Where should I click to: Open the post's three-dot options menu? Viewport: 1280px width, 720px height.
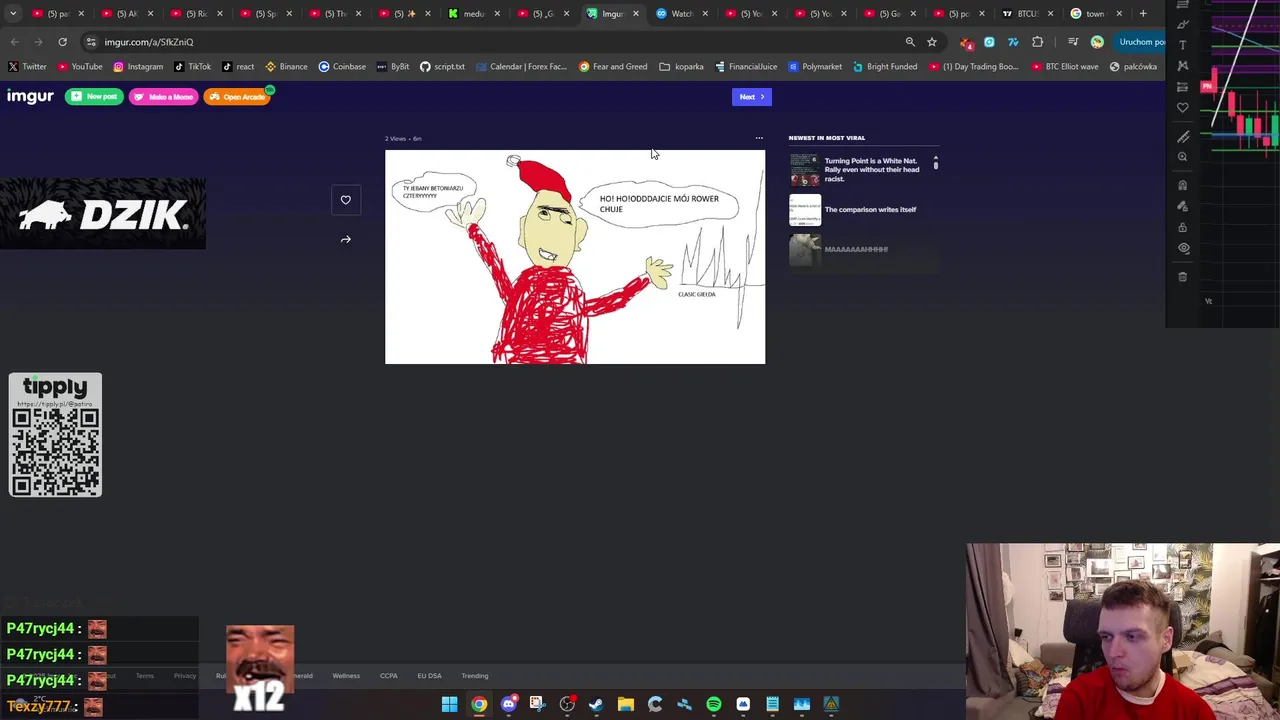click(x=759, y=138)
